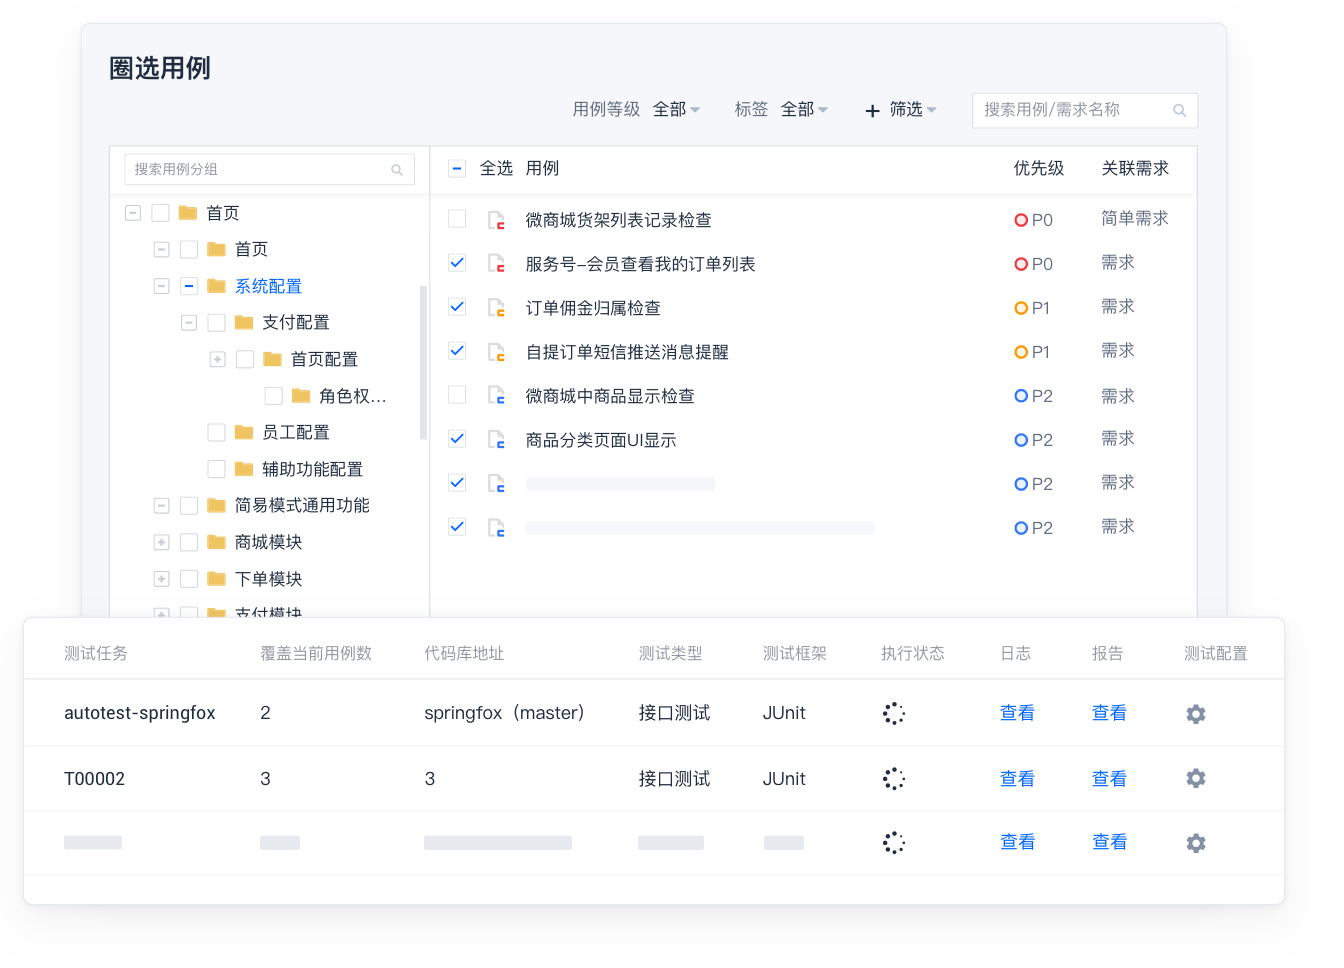Click the tree panel vertical scrollbar
Viewport: 1344px width, 968px height.
coord(423,360)
